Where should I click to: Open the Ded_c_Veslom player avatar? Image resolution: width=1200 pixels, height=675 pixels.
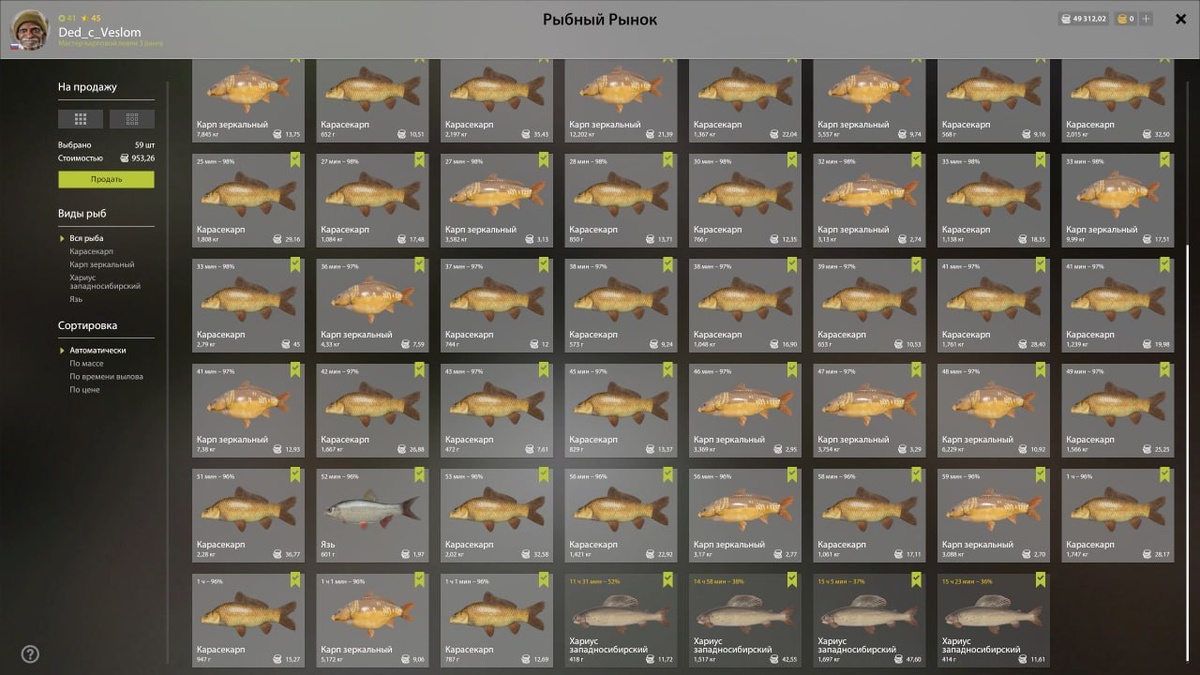tap(30, 30)
